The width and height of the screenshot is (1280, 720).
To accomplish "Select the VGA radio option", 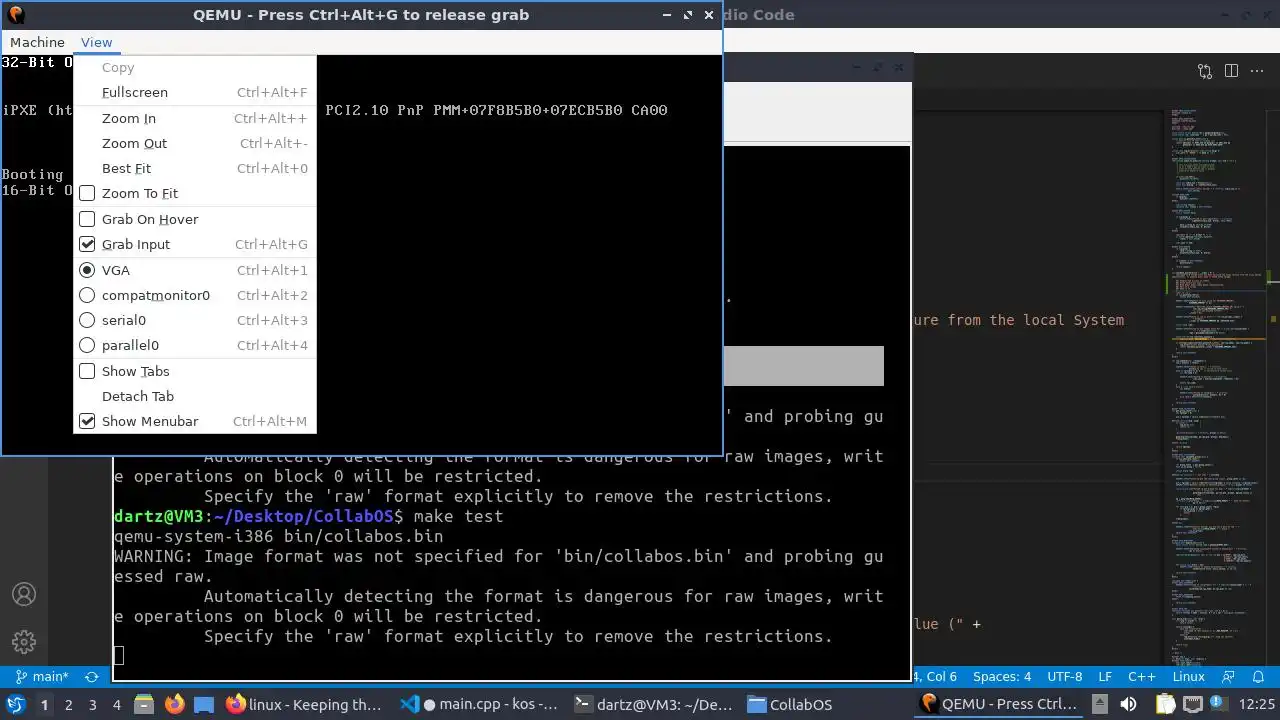I will (87, 270).
